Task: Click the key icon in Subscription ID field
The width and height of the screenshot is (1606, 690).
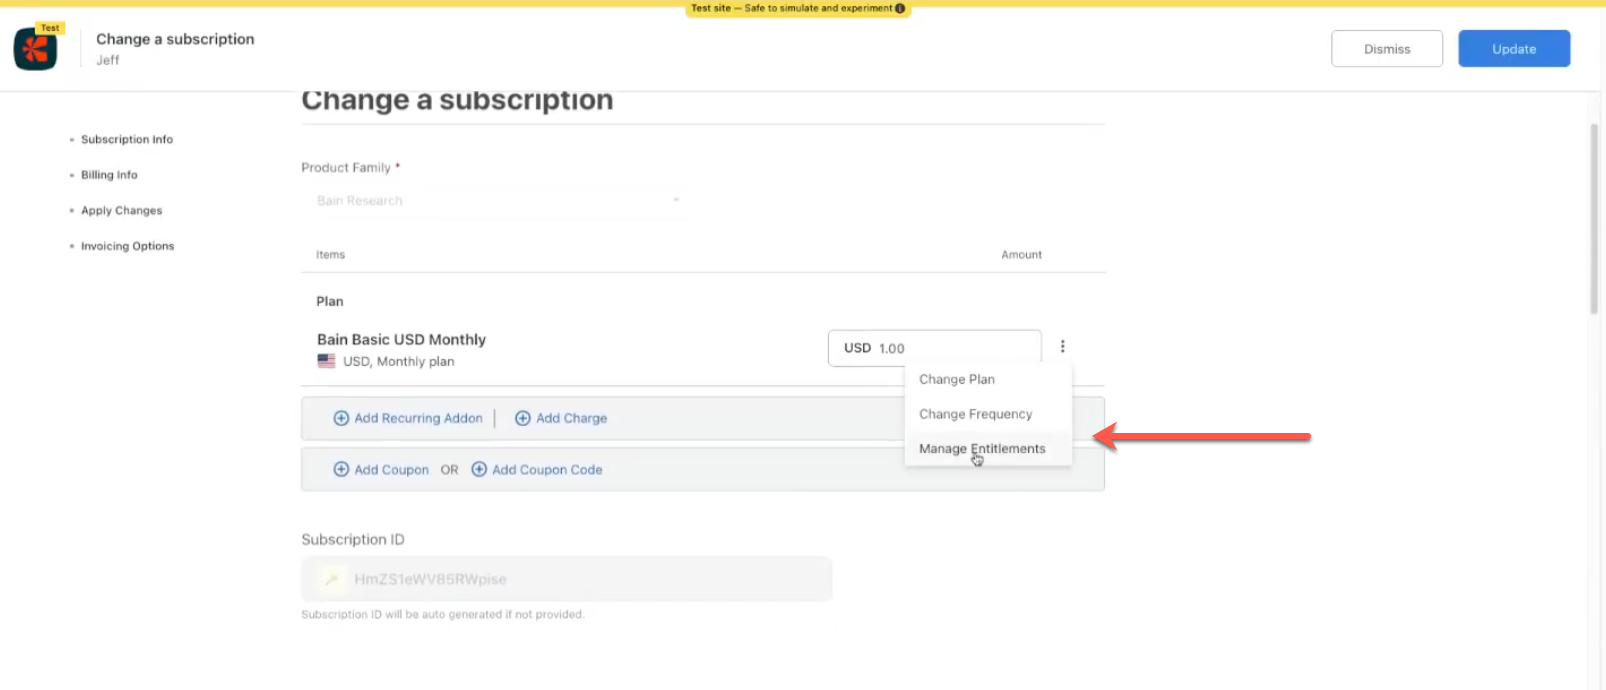Action: click(x=331, y=579)
